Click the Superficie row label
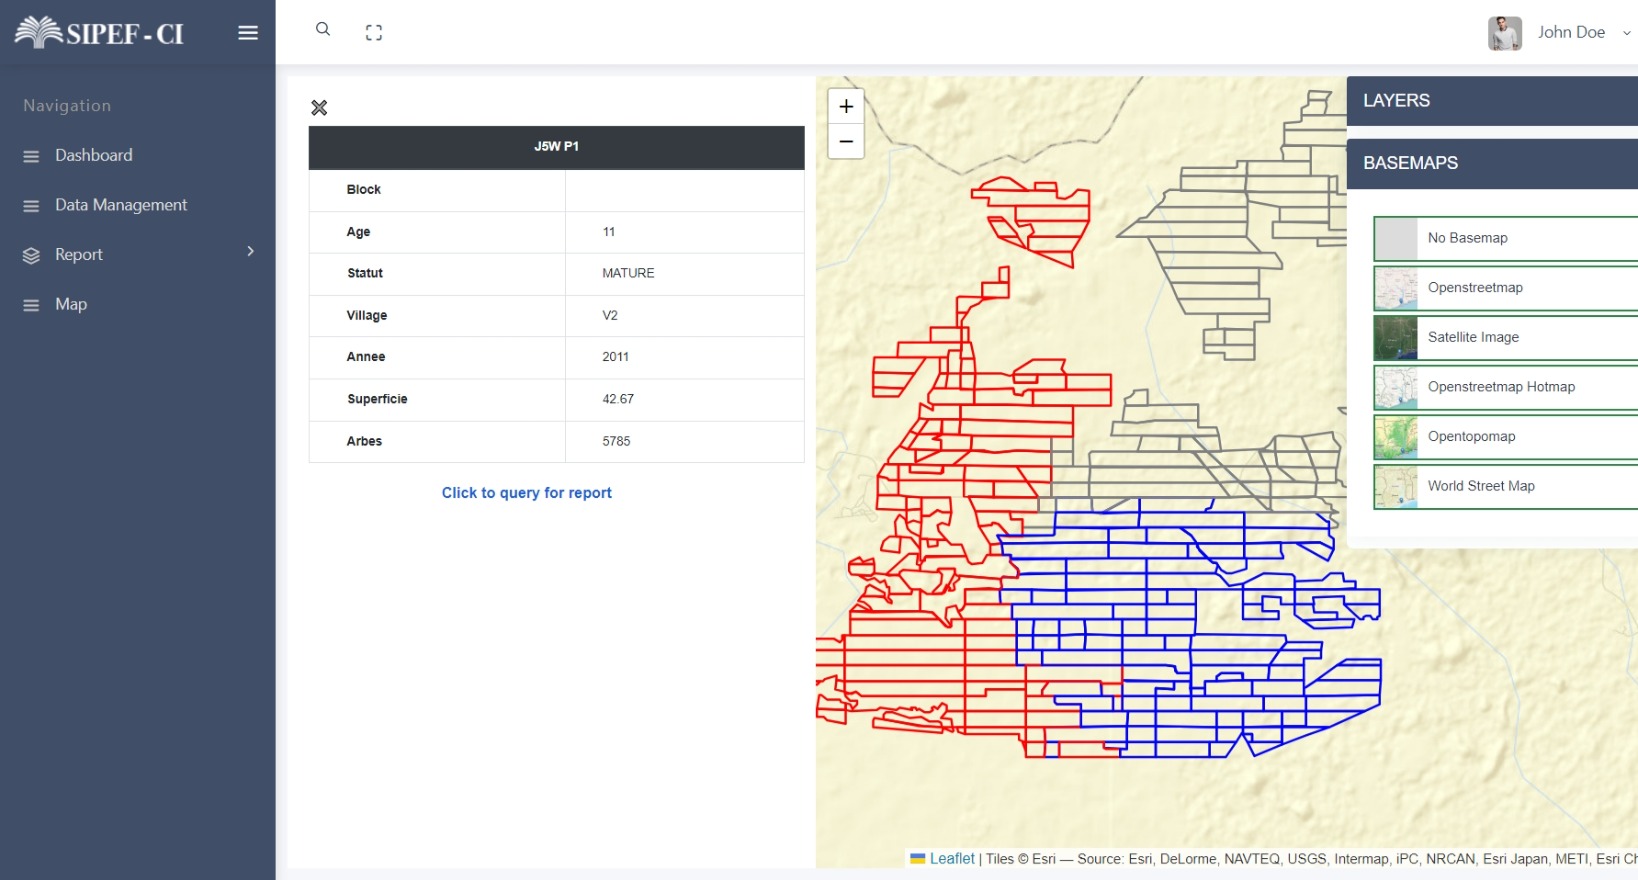 point(377,399)
